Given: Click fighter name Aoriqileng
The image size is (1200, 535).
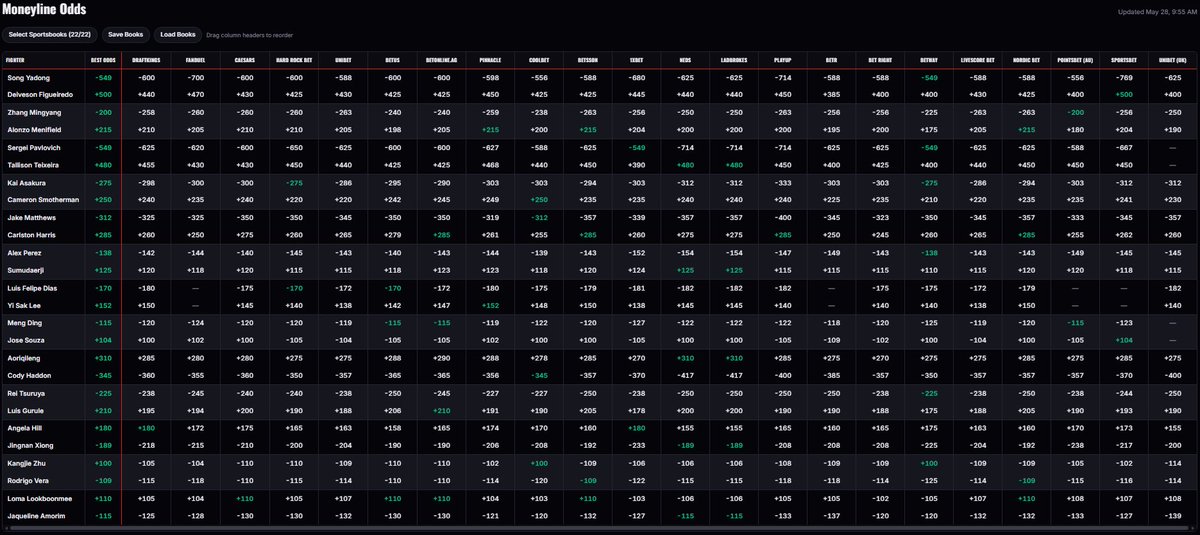Looking at the screenshot, I should tap(24, 358).
